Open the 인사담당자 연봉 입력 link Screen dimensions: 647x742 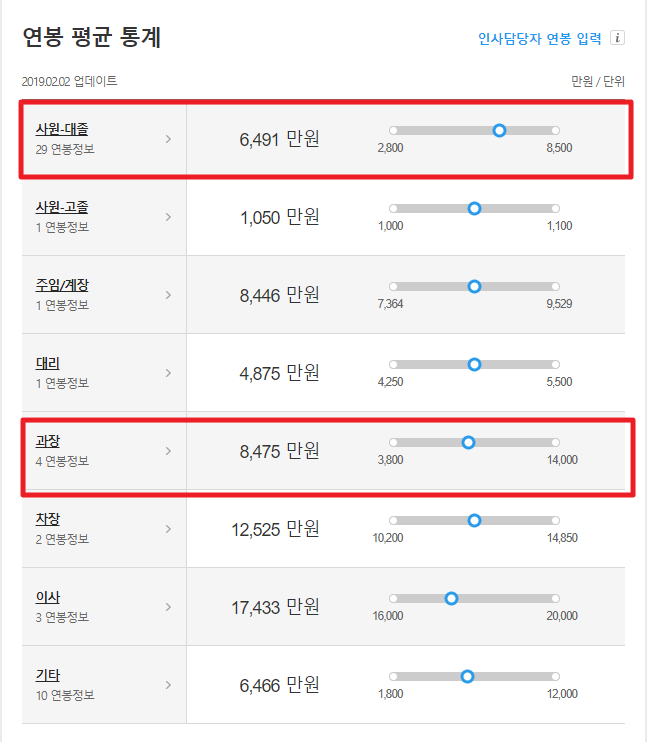pyautogui.click(x=540, y=38)
